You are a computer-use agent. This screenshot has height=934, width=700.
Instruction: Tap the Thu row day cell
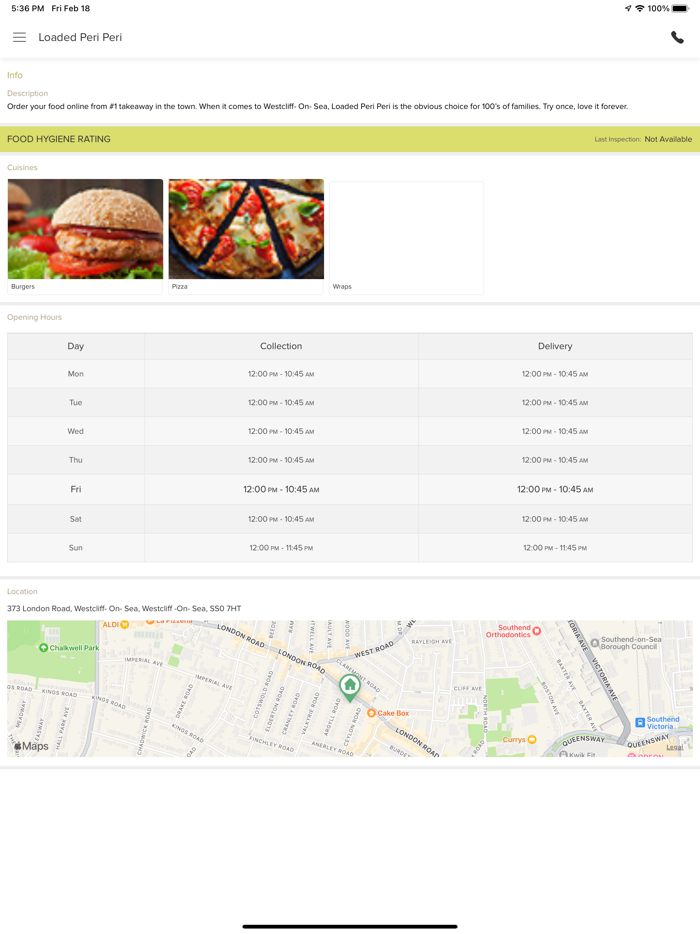[76, 460]
